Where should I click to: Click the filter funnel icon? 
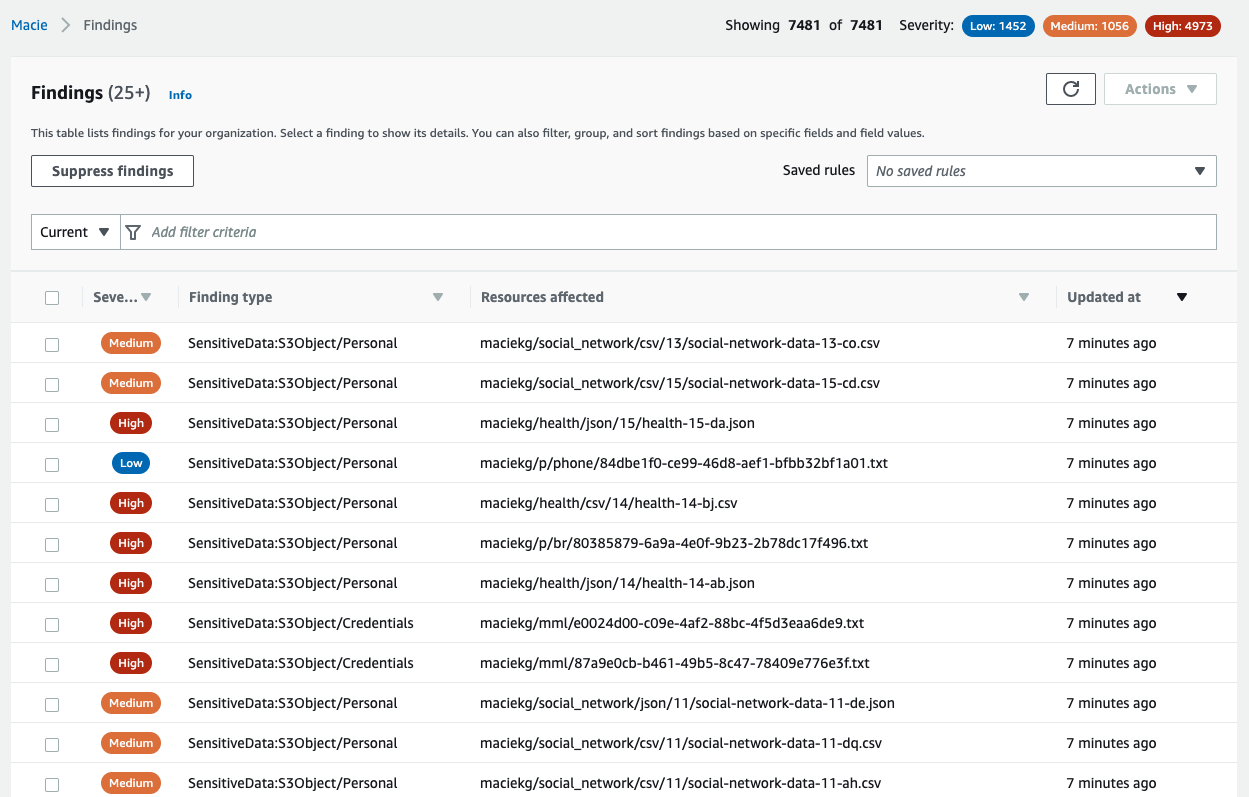point(133,232)
